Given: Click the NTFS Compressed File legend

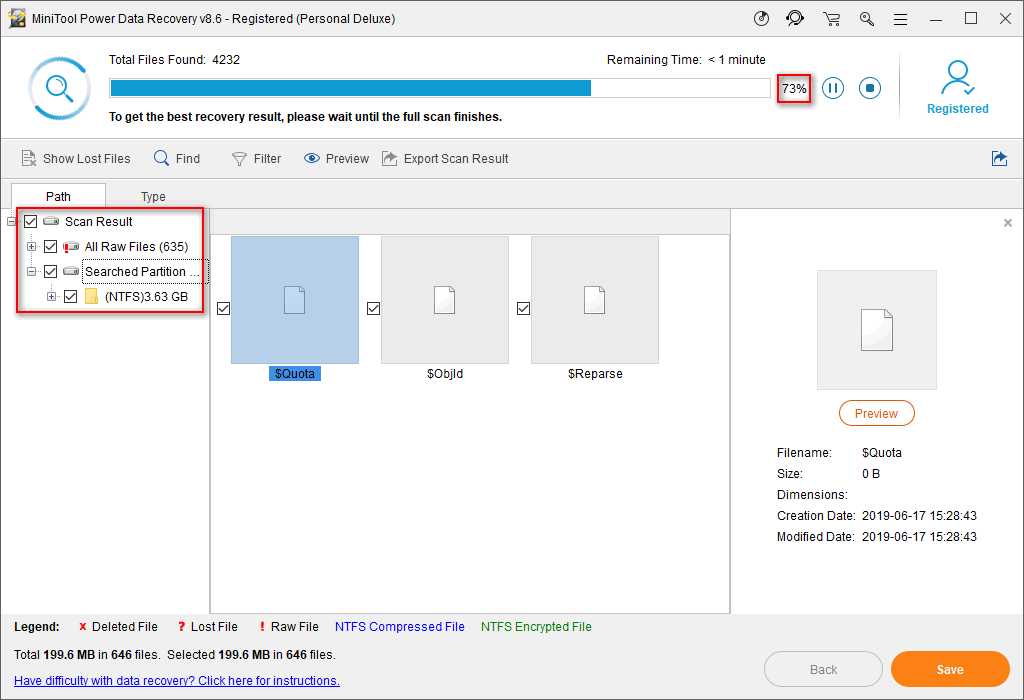Looking at the screenshot, I should click(x=400, y=626).
